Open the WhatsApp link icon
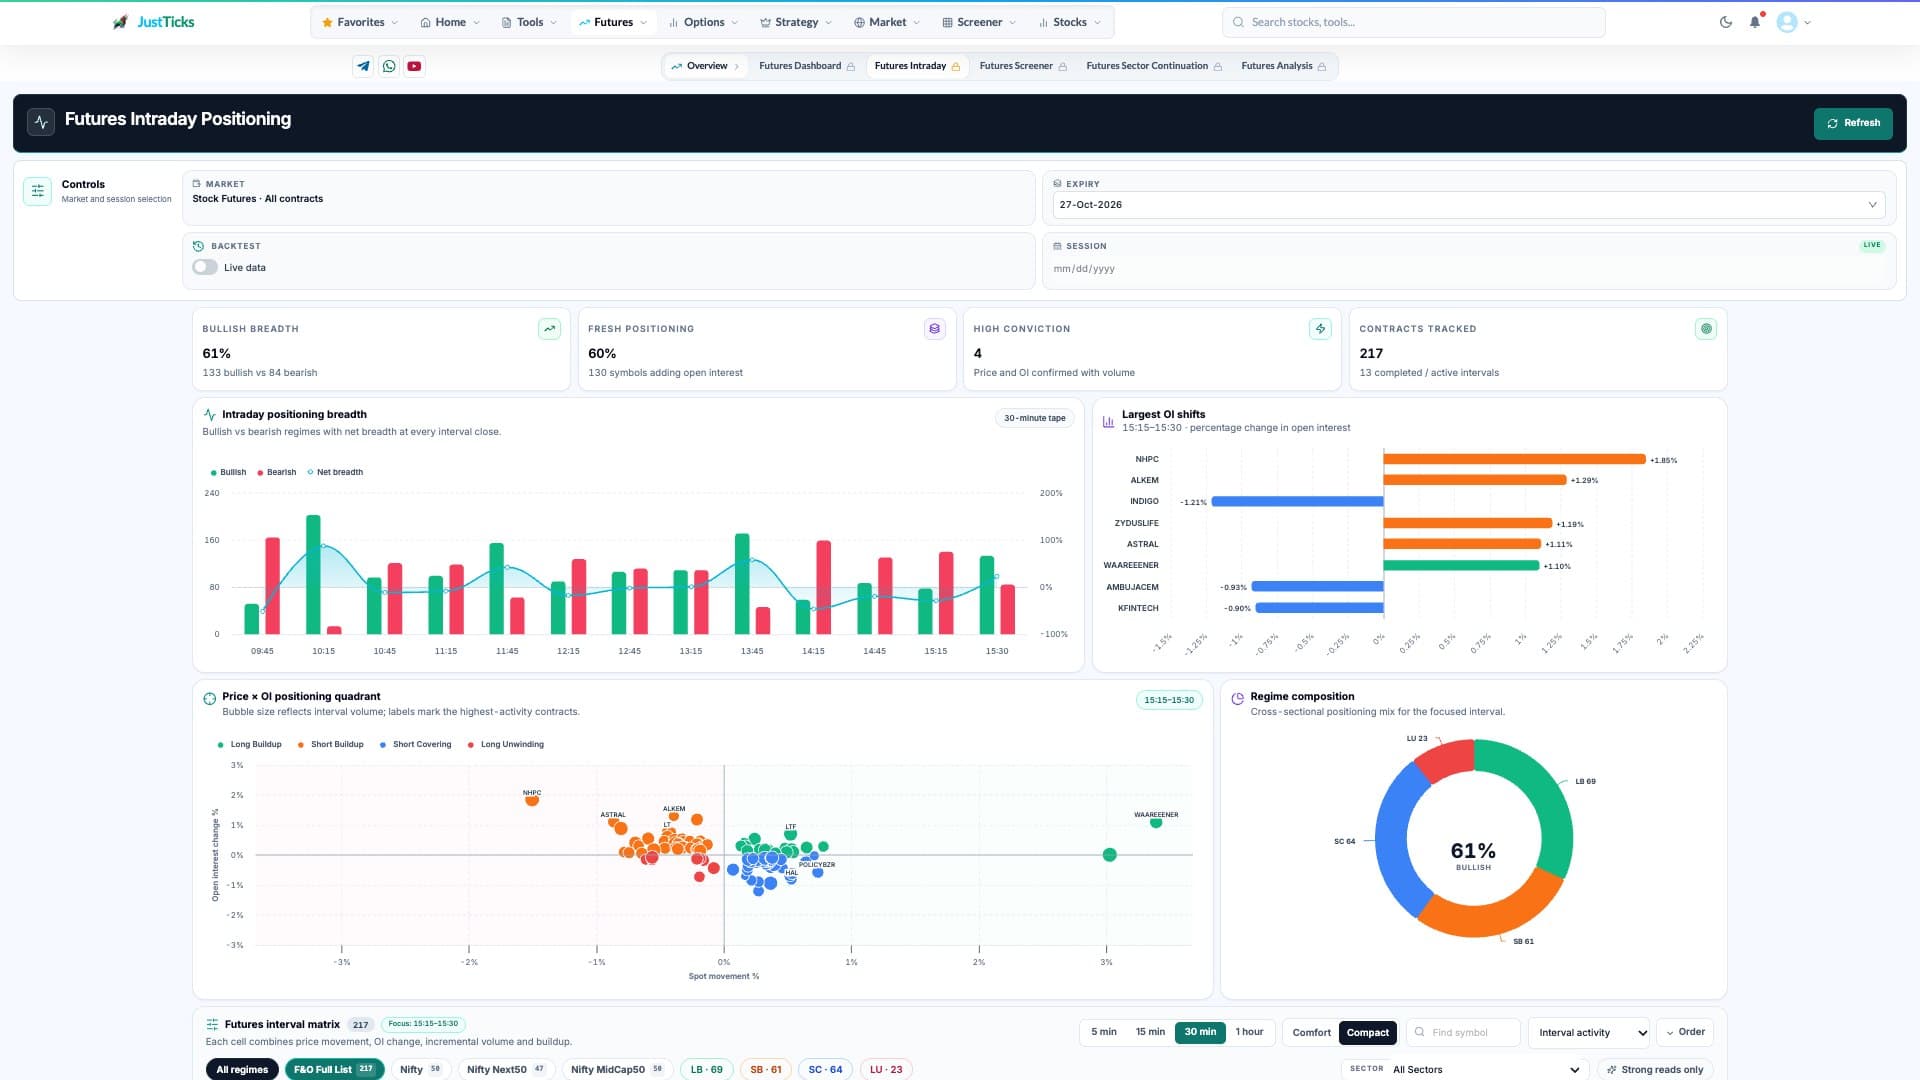This screenshot has height=1080, width=1920. click(389, 66)
